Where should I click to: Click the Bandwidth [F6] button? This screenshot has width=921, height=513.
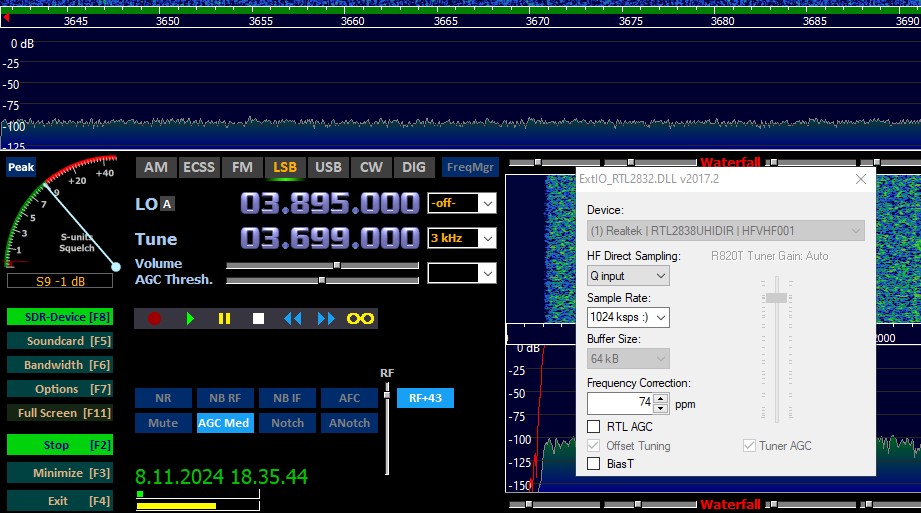(x=59, y=365)
